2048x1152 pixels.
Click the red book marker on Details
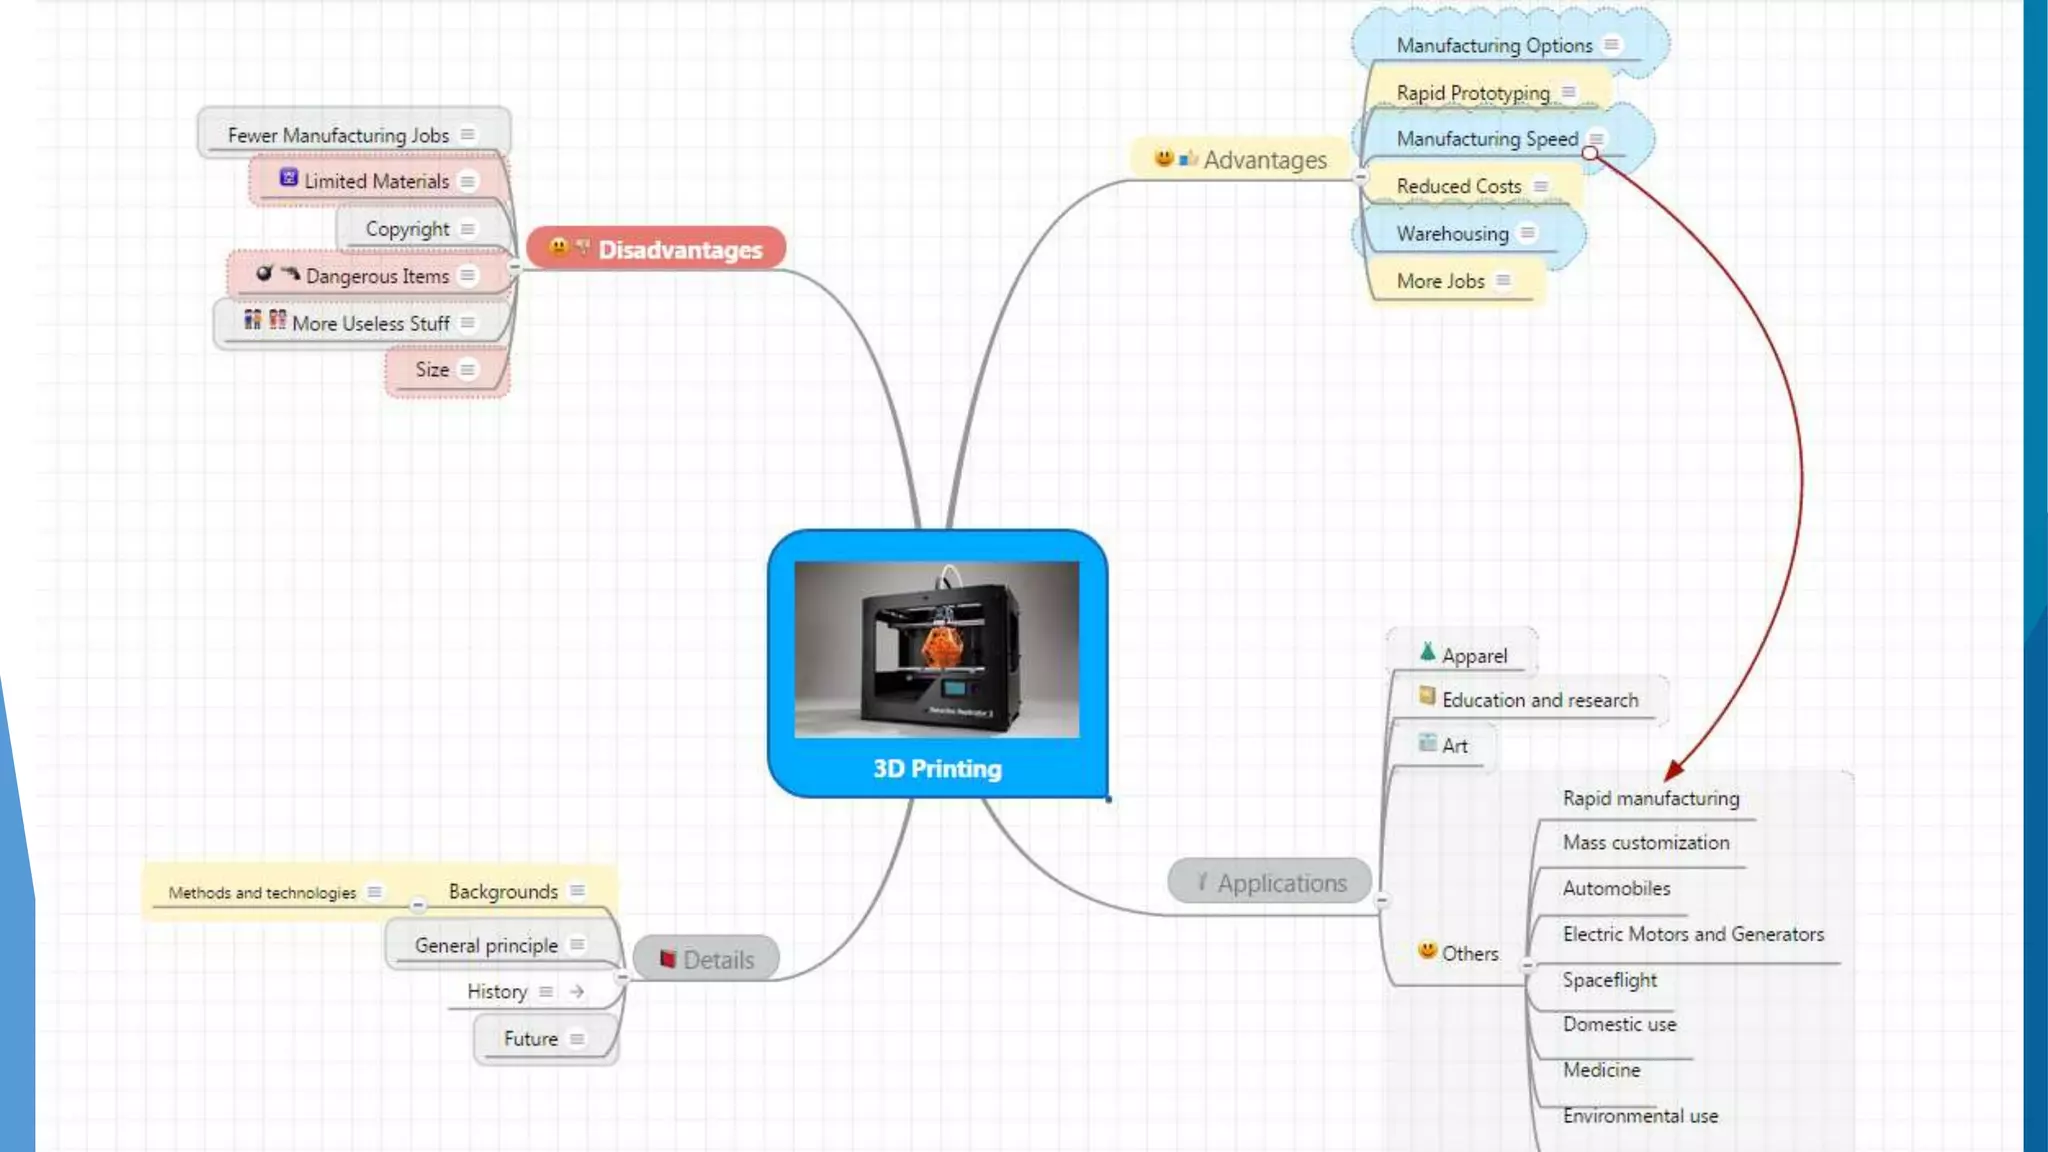pos(667,960)
